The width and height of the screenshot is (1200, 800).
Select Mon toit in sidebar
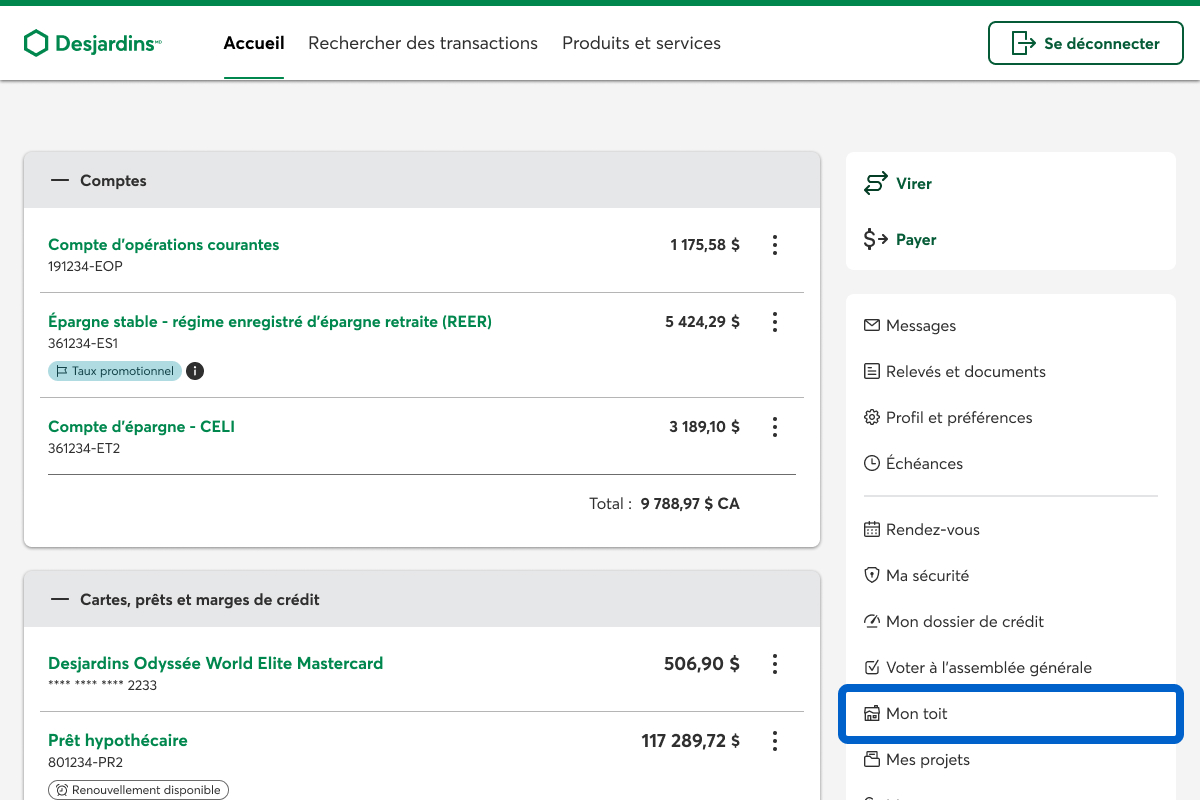coord(916,714)
